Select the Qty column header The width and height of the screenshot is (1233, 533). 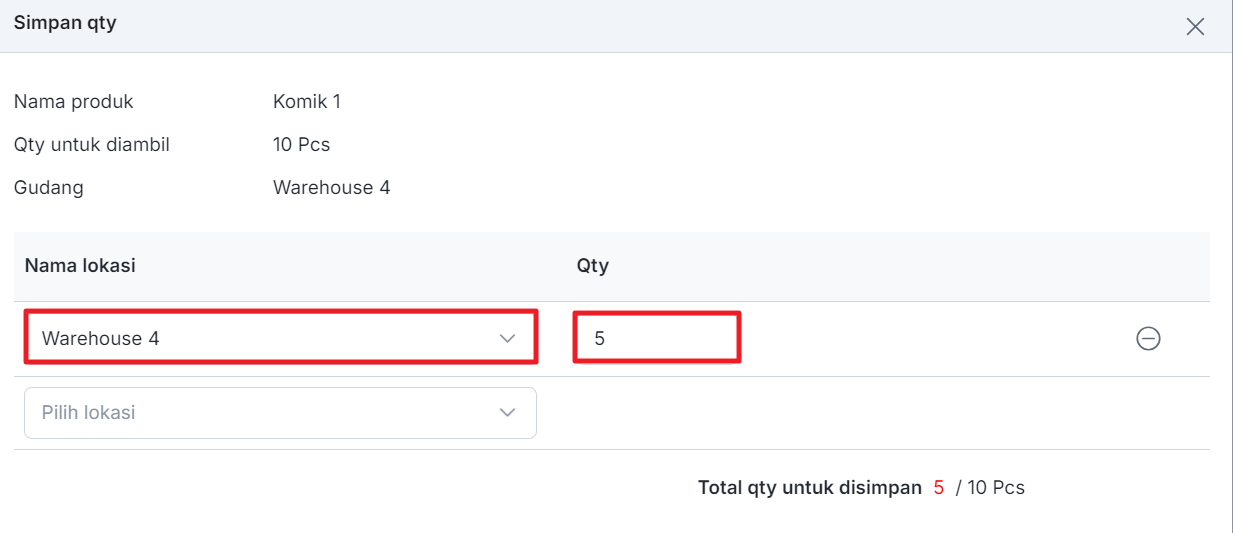593,266
